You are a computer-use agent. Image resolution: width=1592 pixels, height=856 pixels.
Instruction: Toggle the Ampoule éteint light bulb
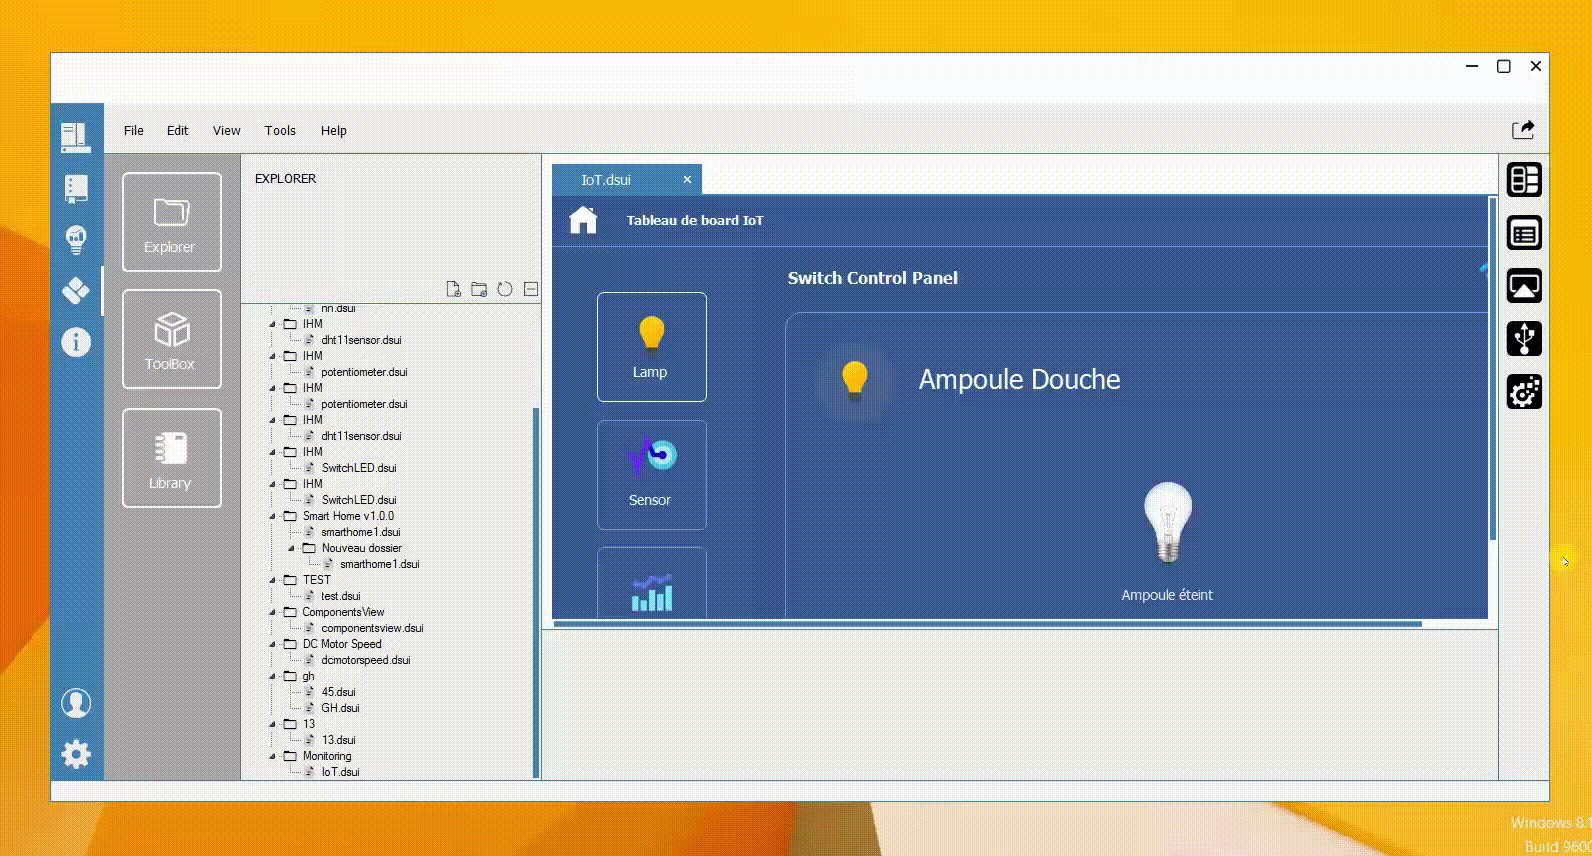click(x=1167, y=523)
